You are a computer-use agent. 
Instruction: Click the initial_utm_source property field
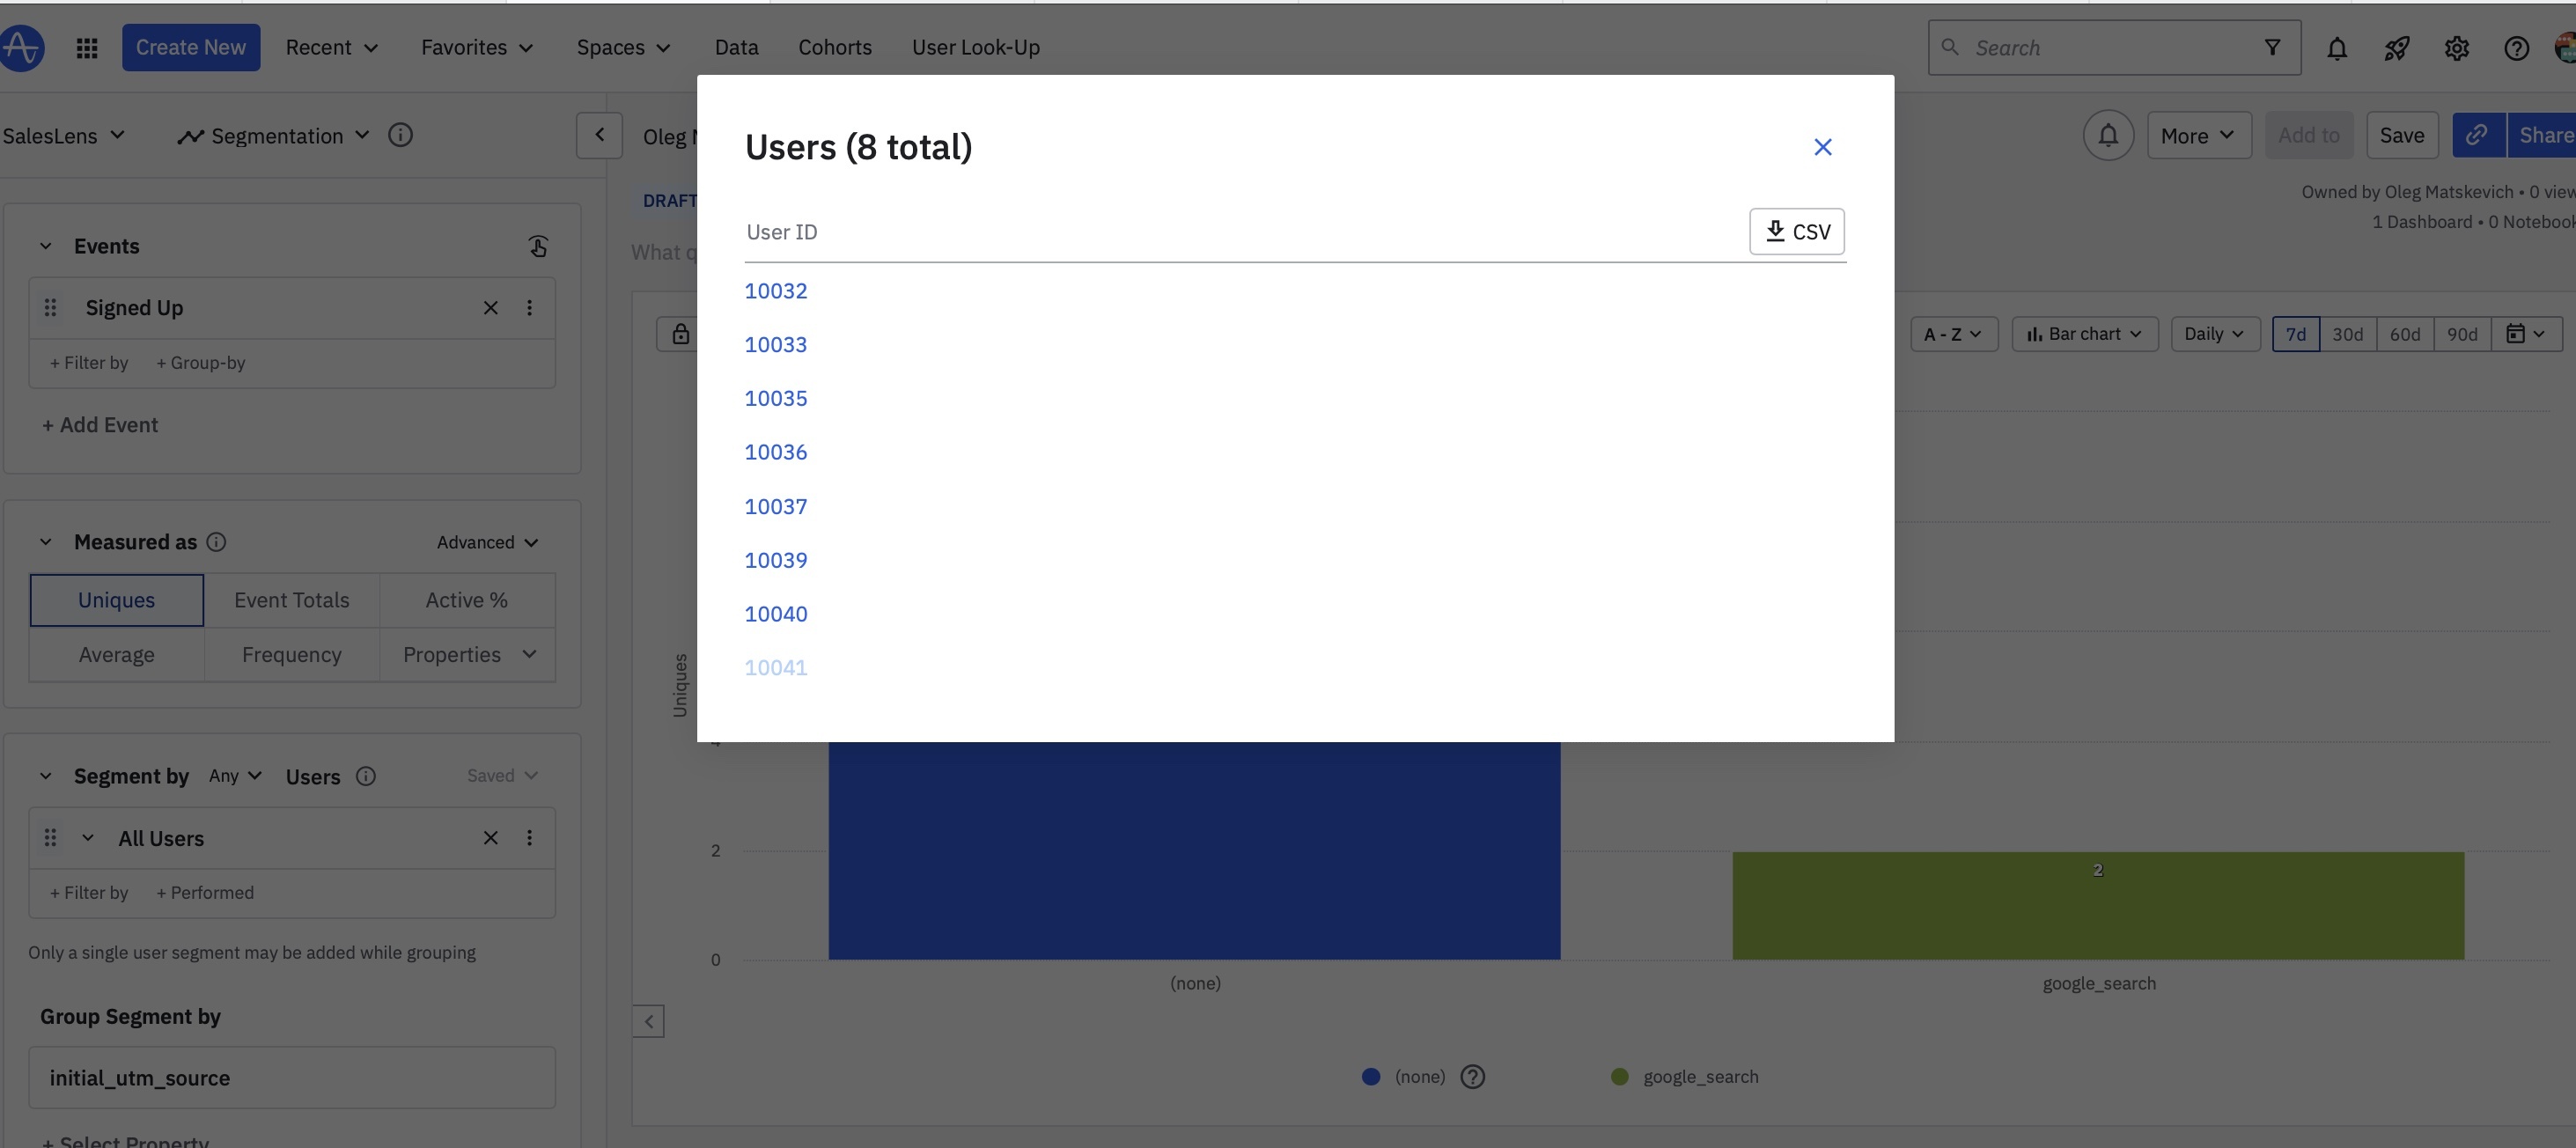291,1077
